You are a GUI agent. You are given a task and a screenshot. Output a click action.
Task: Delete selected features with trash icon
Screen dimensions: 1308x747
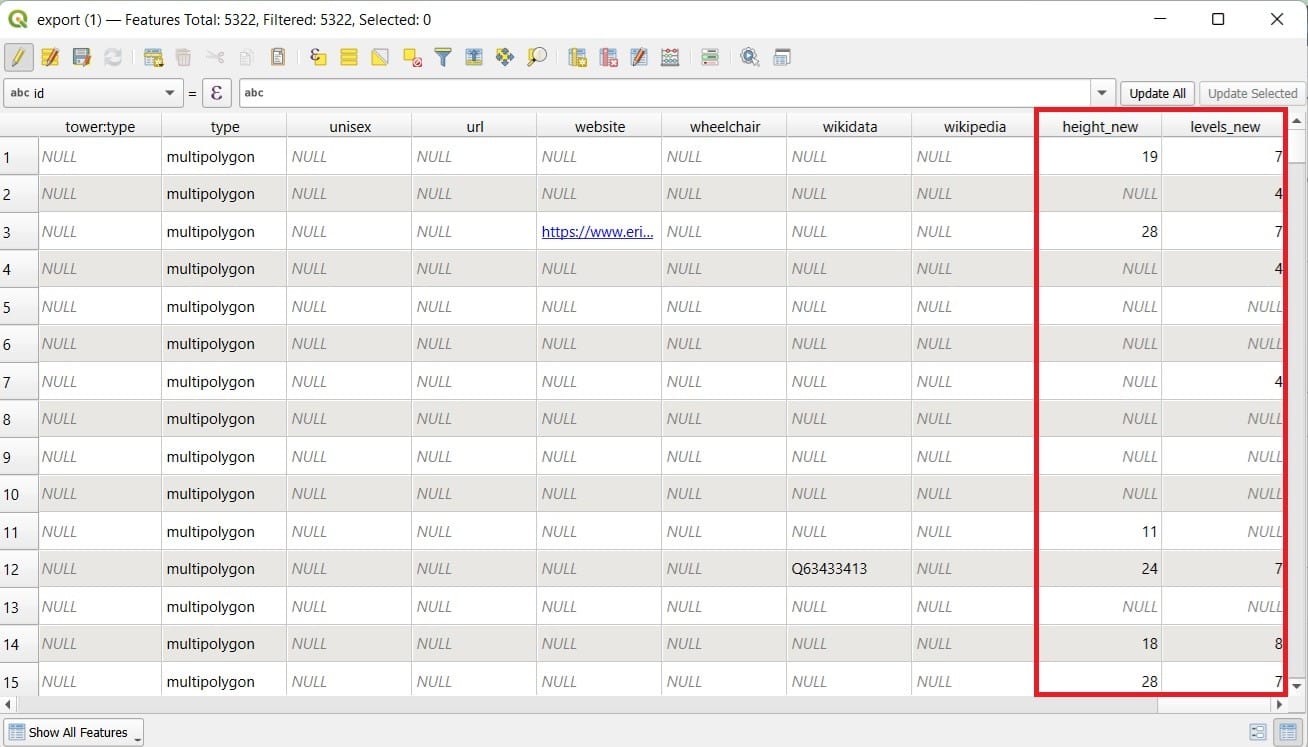click(x=184, y=57)
